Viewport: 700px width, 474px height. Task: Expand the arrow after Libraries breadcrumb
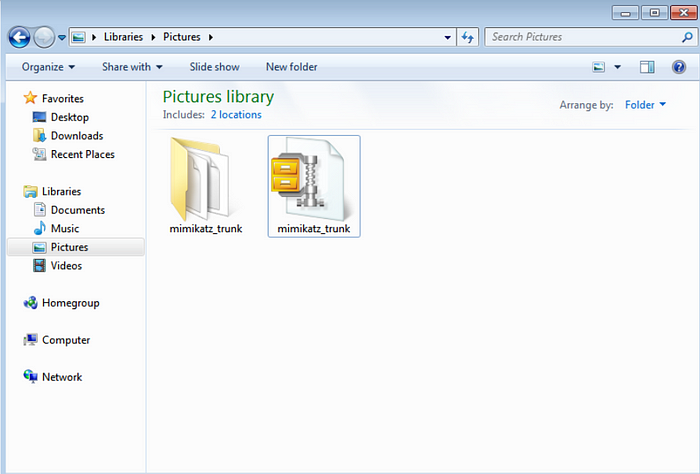(x=153, y=37)
